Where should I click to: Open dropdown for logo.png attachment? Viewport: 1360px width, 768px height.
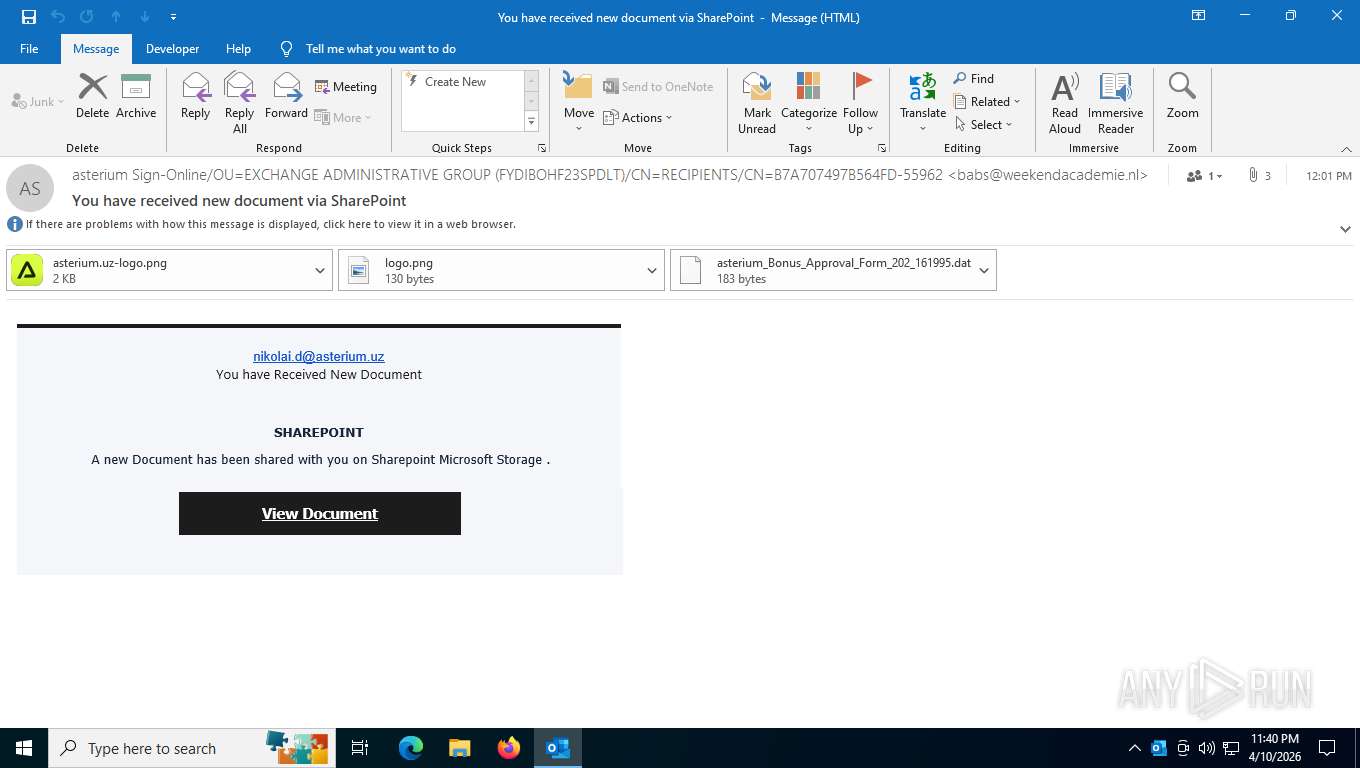pos(652,270)
